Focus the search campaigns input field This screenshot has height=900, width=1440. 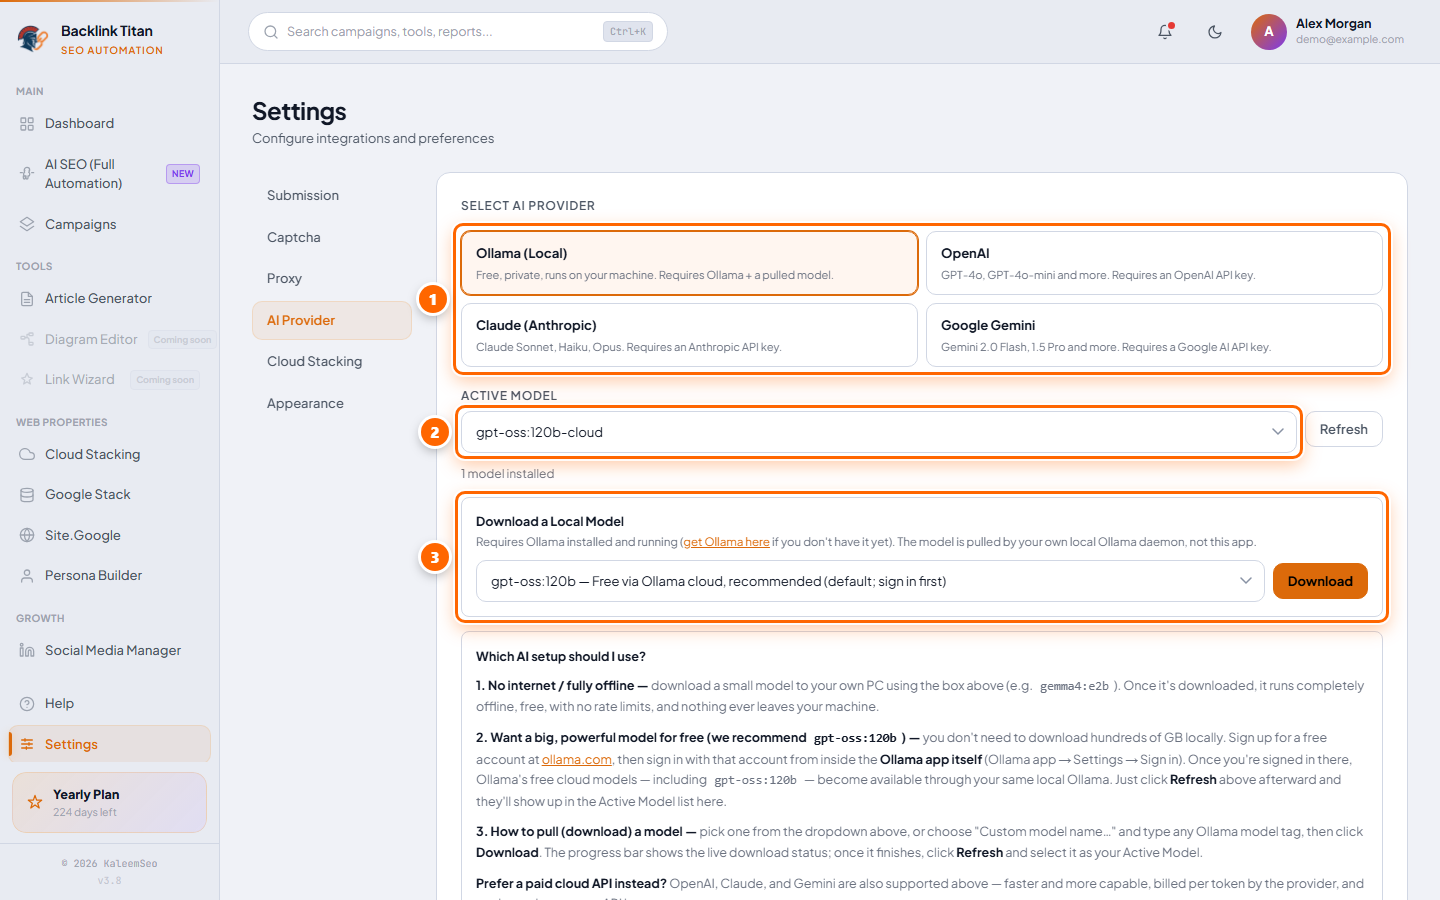(x=458, y=32)
